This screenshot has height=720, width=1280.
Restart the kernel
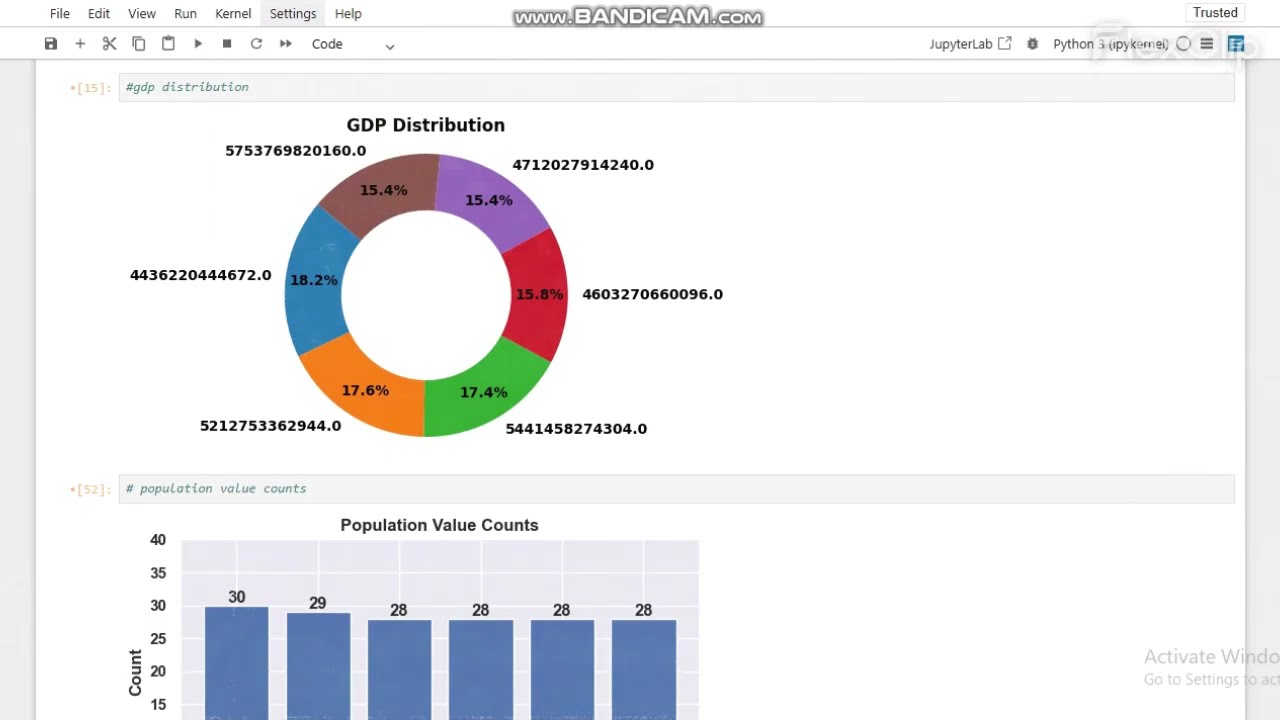pos(256,44)
